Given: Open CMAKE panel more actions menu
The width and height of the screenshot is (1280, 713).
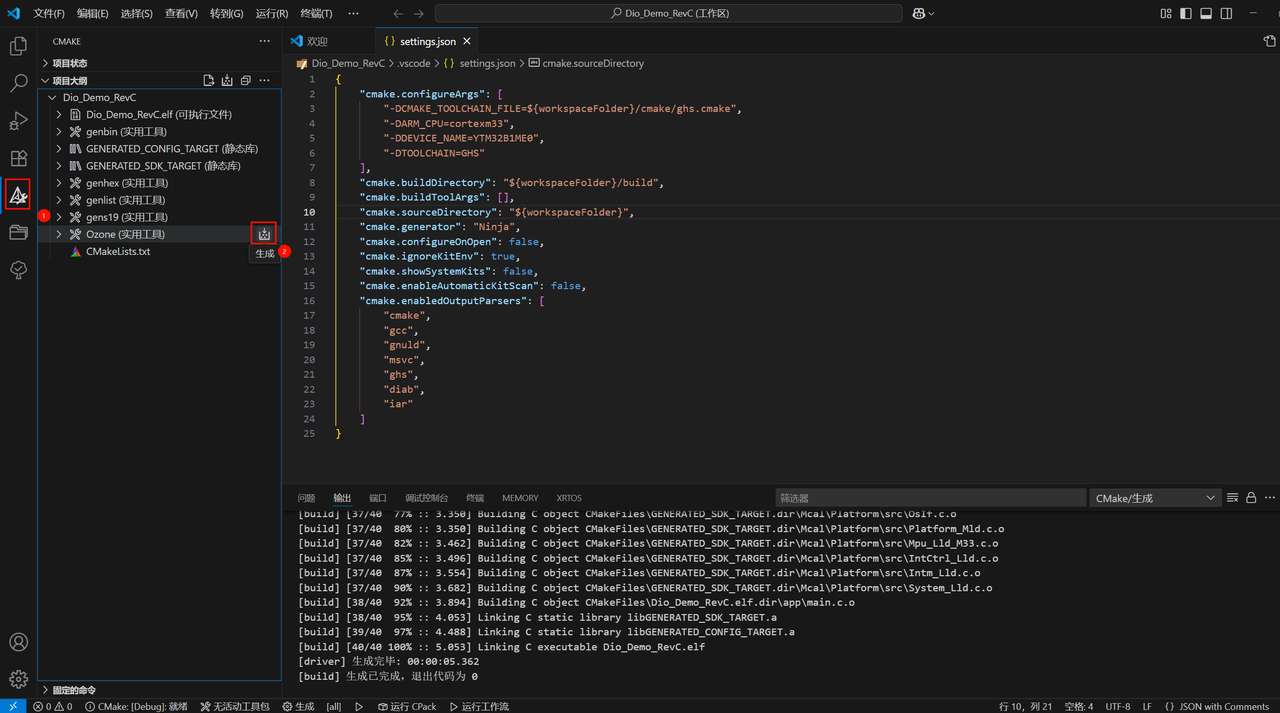Looking at the screenshot, I should coord(264,41).
